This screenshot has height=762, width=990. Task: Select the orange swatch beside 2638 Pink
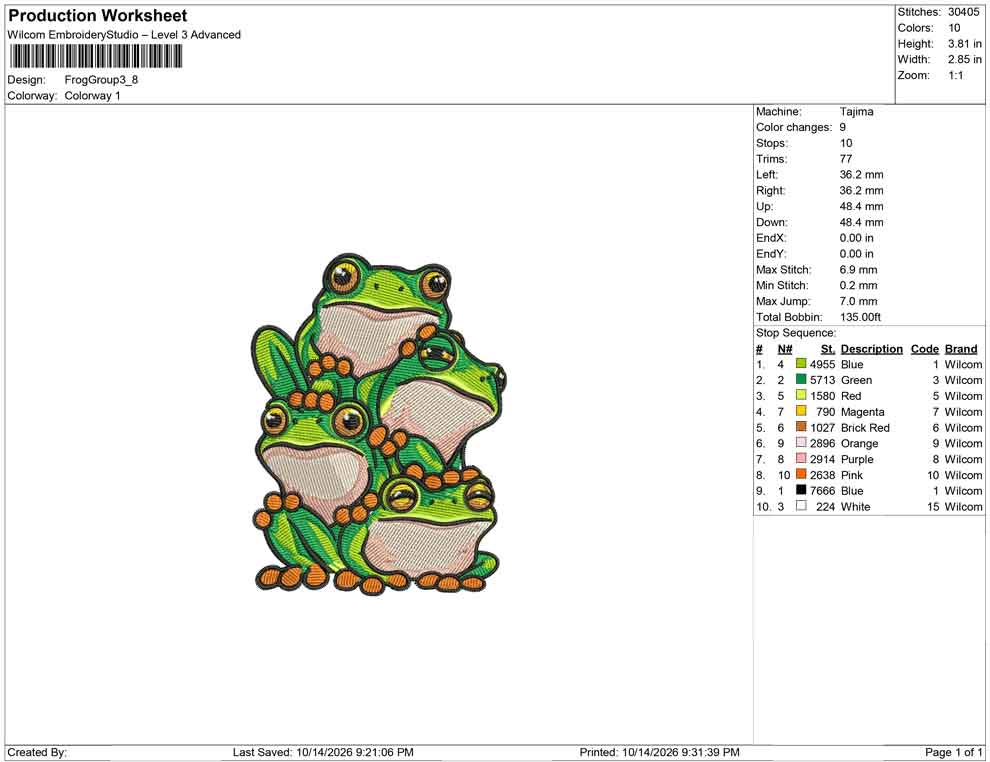pyautogui.click(x=801, y=474)
